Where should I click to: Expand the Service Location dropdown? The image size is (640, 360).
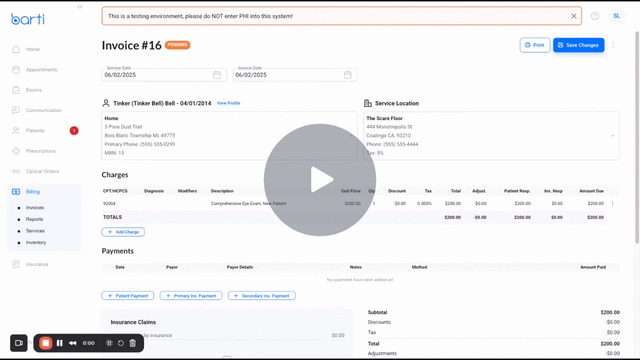pyautogui.click(x=612, y=136)
